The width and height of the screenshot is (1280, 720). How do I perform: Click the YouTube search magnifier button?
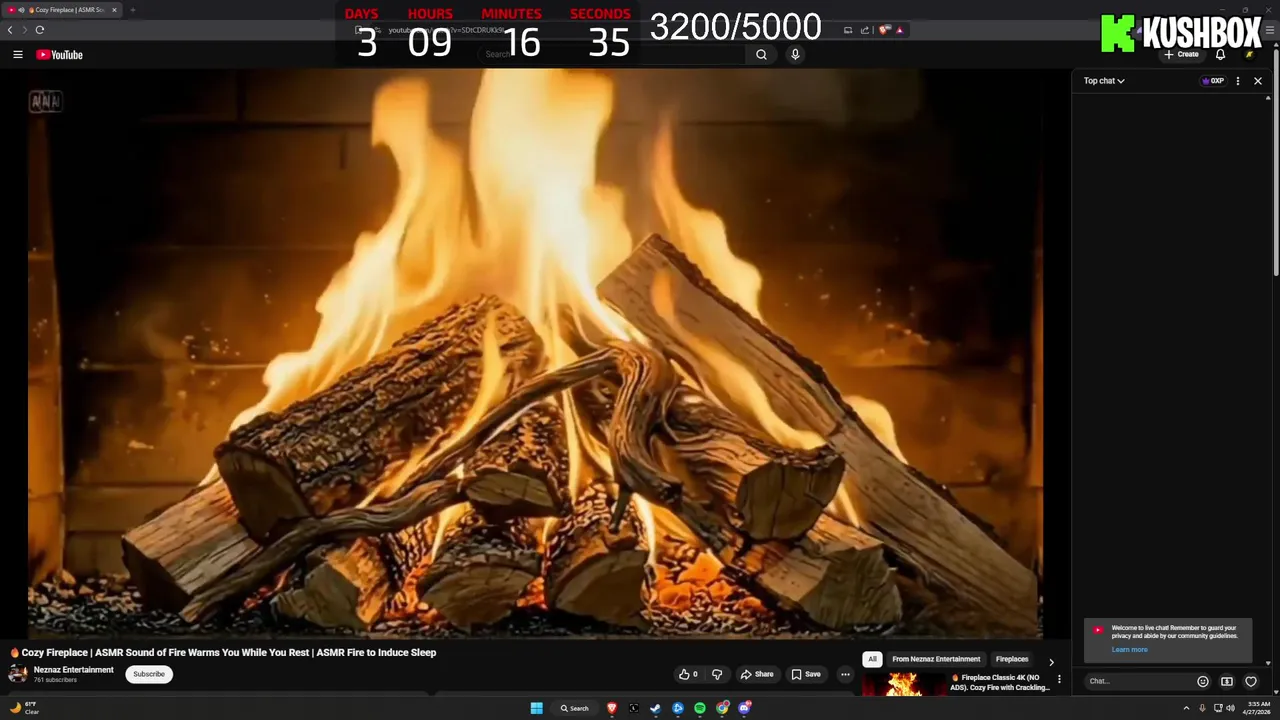click(x=761, y=55)
